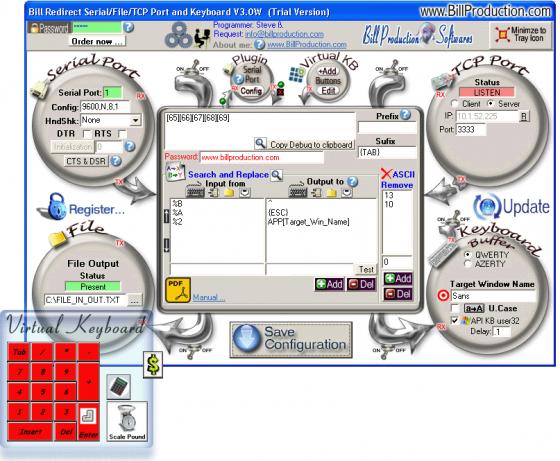Viewport: 560px width, 461px height.
Task: Click the Register padlock icon
Action: (56, 206)
